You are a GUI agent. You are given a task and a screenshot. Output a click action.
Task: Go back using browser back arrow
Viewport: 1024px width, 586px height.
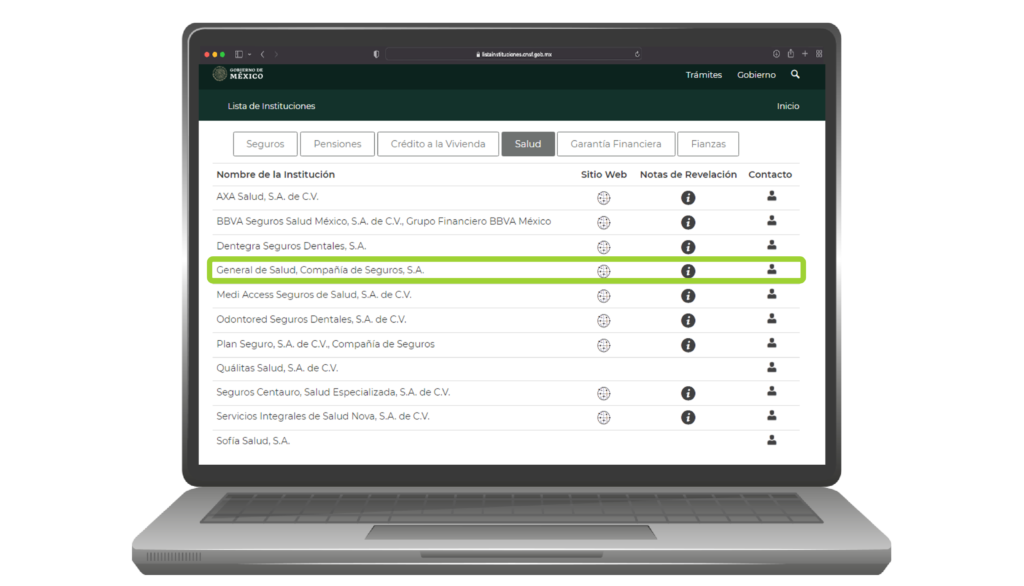coord(263,54)
